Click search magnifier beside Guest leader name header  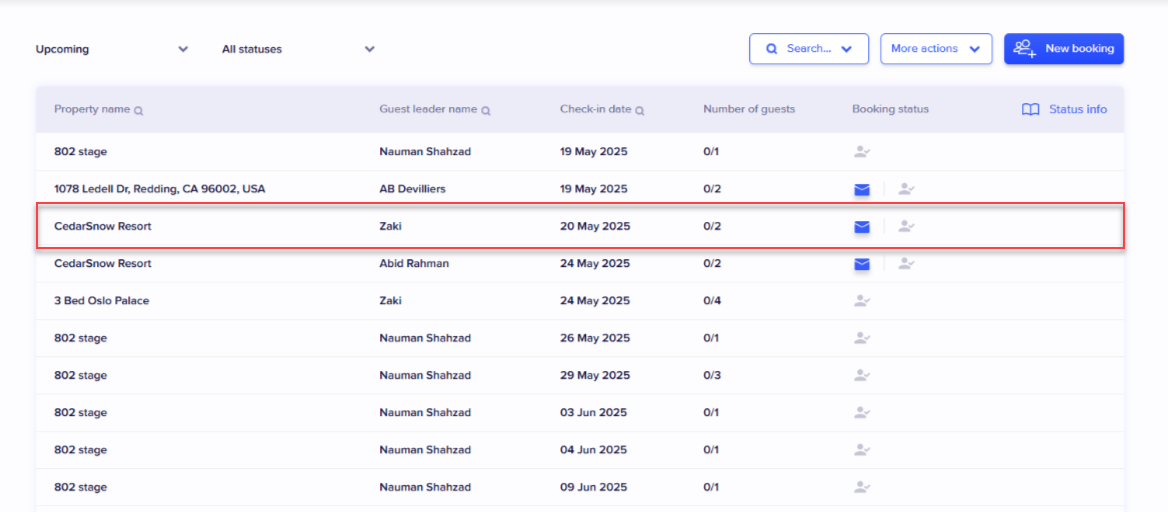[485, 111]
